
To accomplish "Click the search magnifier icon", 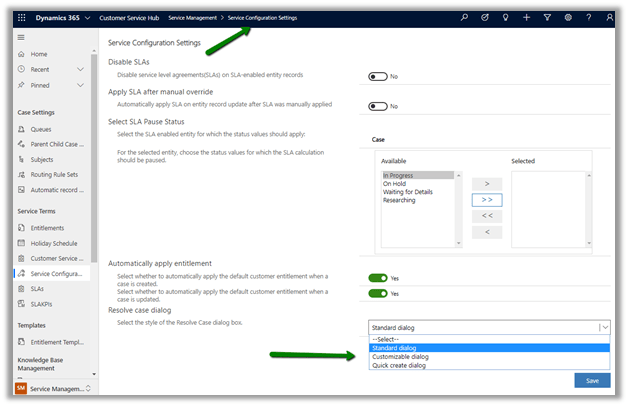I will pos(464,17).
